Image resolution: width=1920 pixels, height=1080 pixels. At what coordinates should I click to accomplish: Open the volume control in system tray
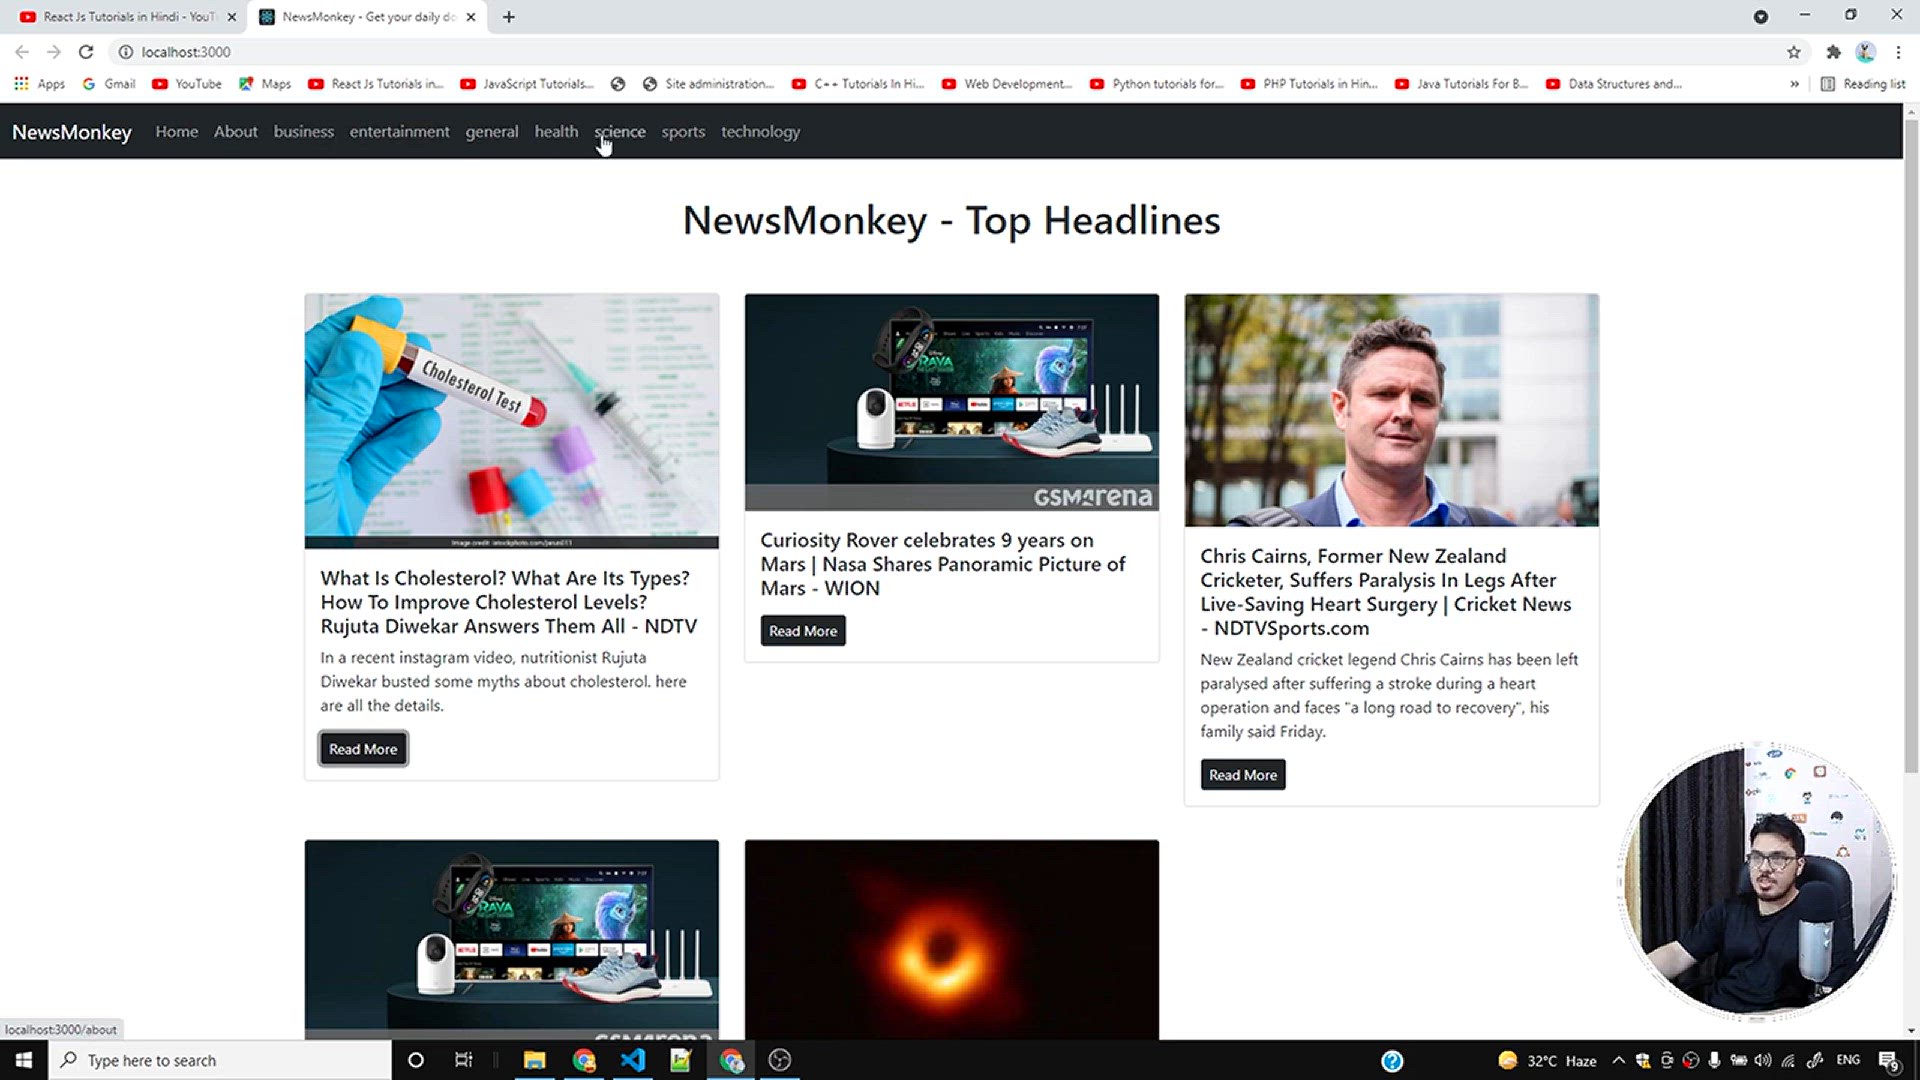point(1763,1060)
